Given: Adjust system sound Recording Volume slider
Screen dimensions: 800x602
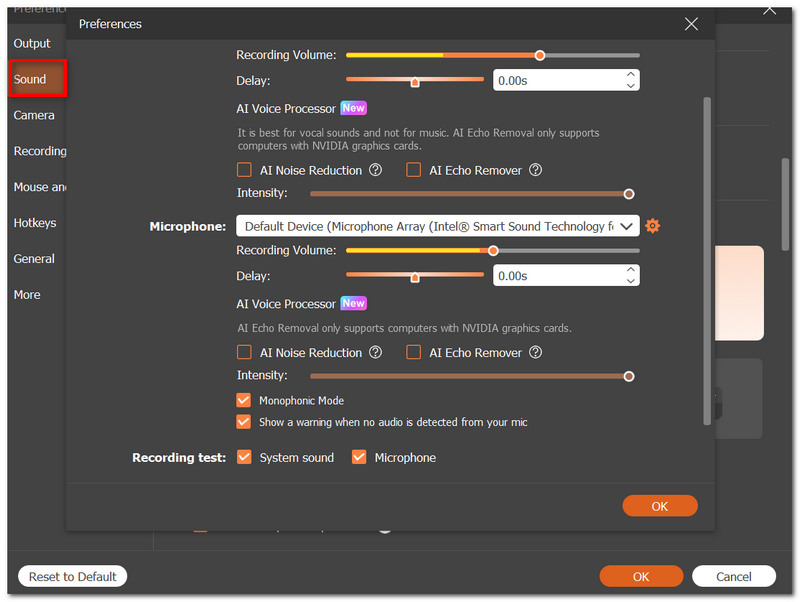Looking at the screenshot, I should click(x=540, y=55).
